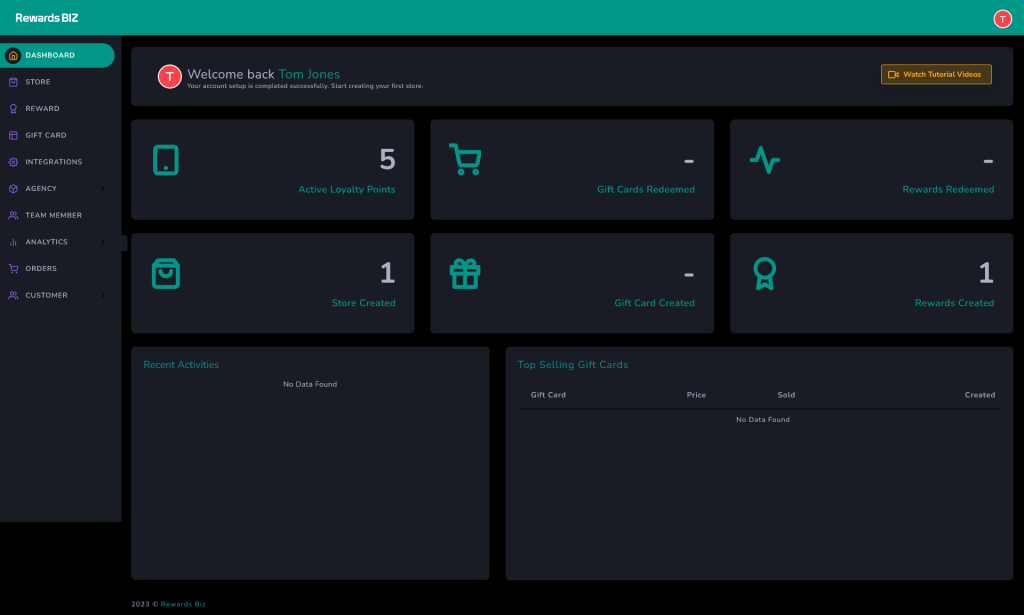1024x615 pixels.
Task: Click the award badge icon on Rewards Created card
Action: (764, 274)
